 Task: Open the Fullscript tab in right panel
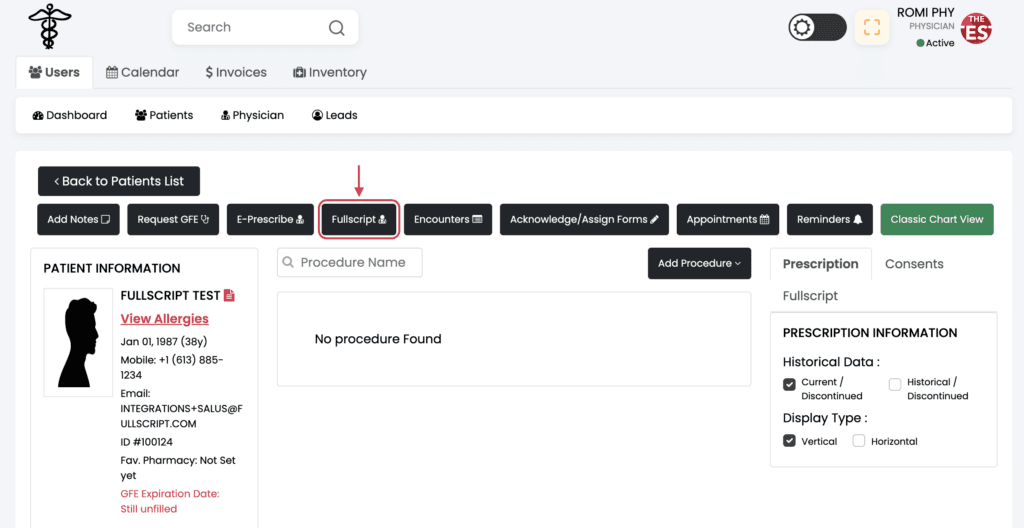click(x=810, y=296)
